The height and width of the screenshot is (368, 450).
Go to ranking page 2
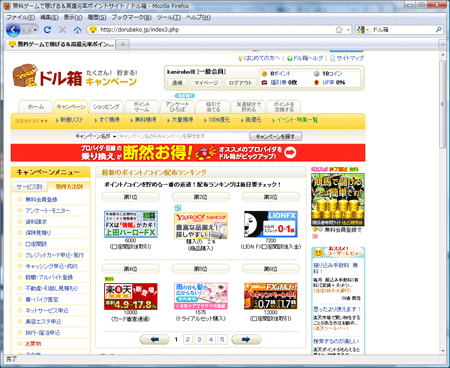click(x=188, y=340)
